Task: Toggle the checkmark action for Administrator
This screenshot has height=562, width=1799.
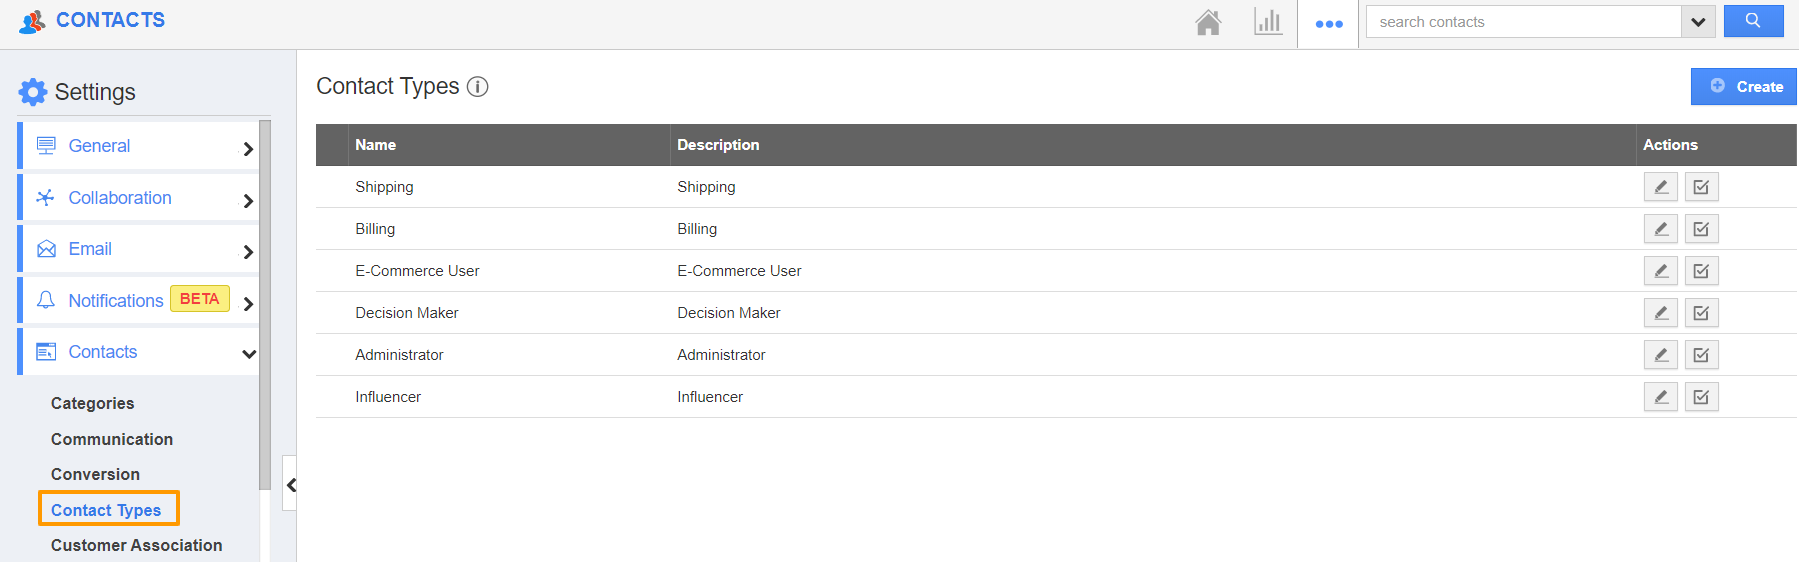Action: coord(1701,355)
